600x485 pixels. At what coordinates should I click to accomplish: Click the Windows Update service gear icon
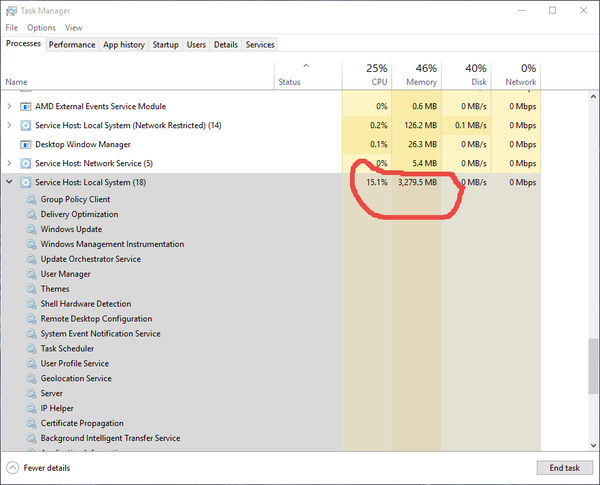[31, 229]
